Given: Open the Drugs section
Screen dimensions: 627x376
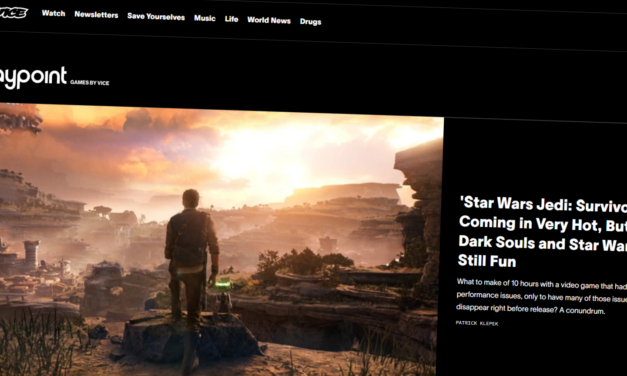Looking at the screenshot, I should 310,22.
